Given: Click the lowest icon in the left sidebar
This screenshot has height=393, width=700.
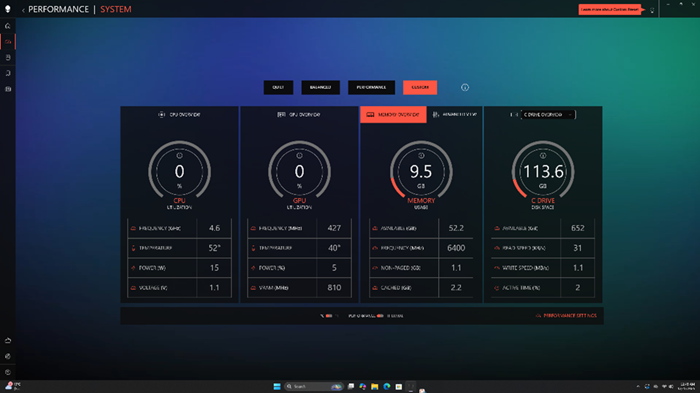Looking at the screenshot, I should pos(8,372).
